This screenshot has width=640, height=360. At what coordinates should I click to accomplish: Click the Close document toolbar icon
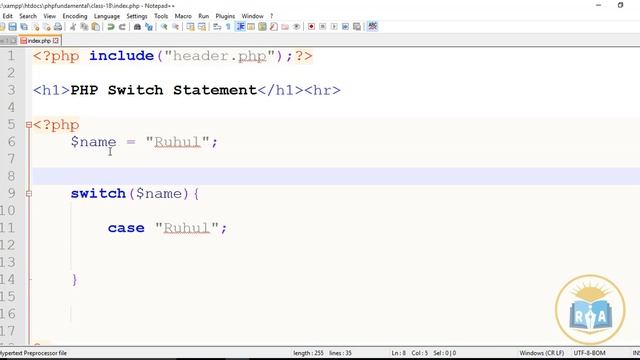[36, 27]
